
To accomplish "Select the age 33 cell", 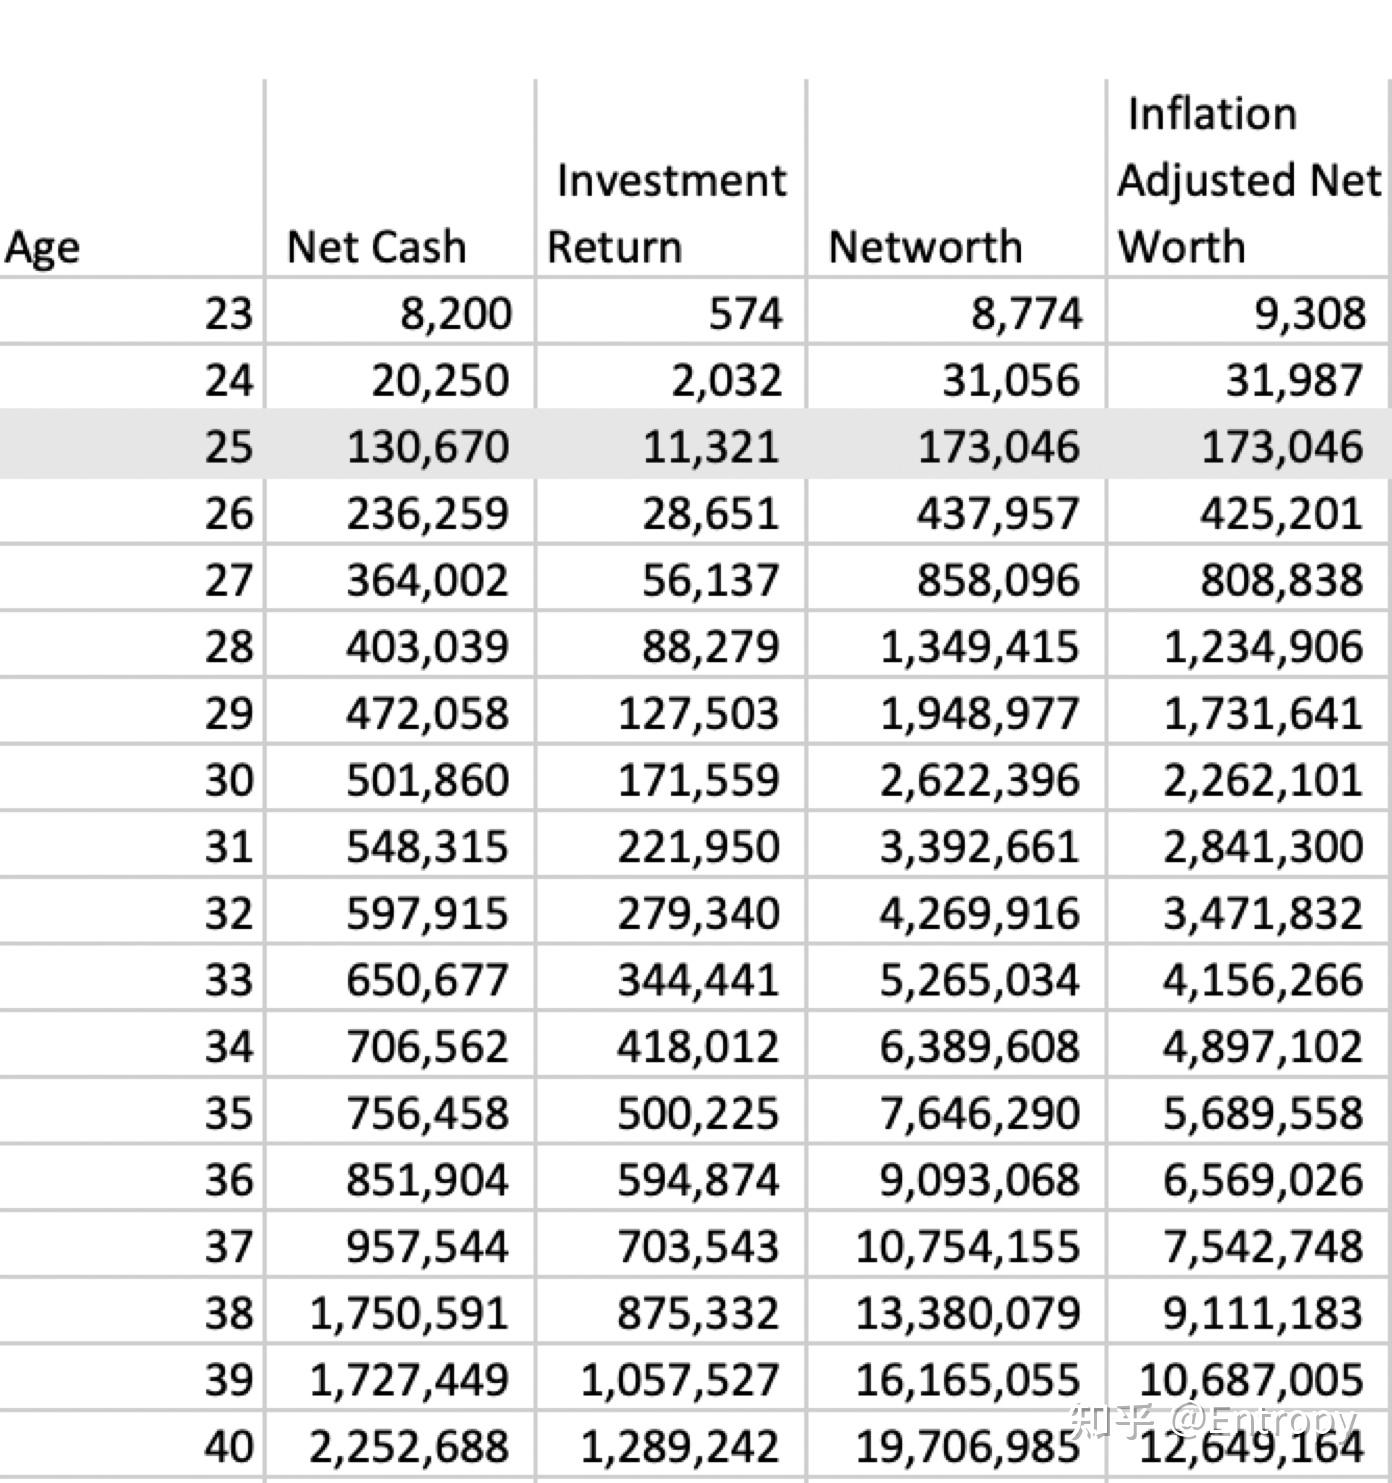I will [228, 980].
